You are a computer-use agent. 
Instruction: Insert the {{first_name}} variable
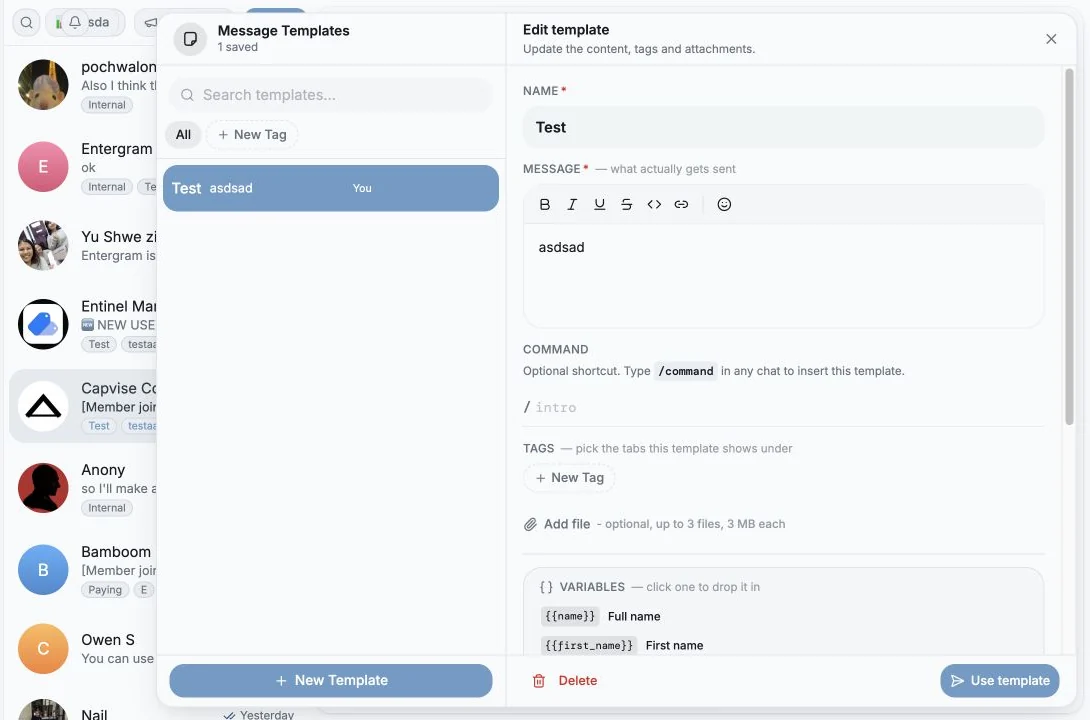(589, 646)
